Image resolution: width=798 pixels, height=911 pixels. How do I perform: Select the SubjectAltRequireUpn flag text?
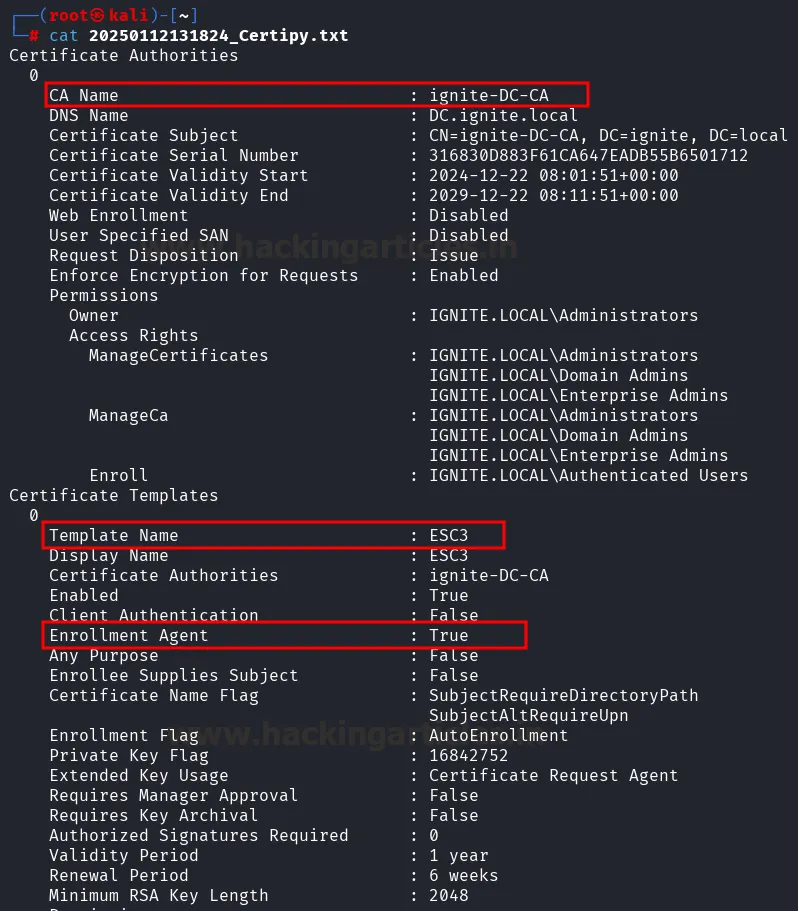[x=528, y=715]
